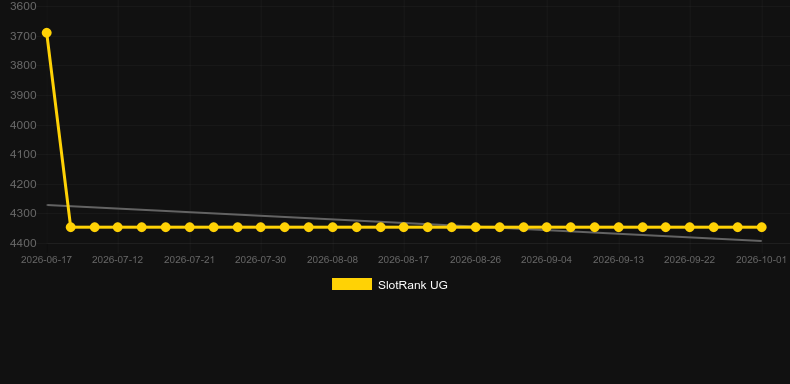Viewport: 790px width, 384px height.
Task: Select the data point above 2026-07-21
Action: coord(189,227)
